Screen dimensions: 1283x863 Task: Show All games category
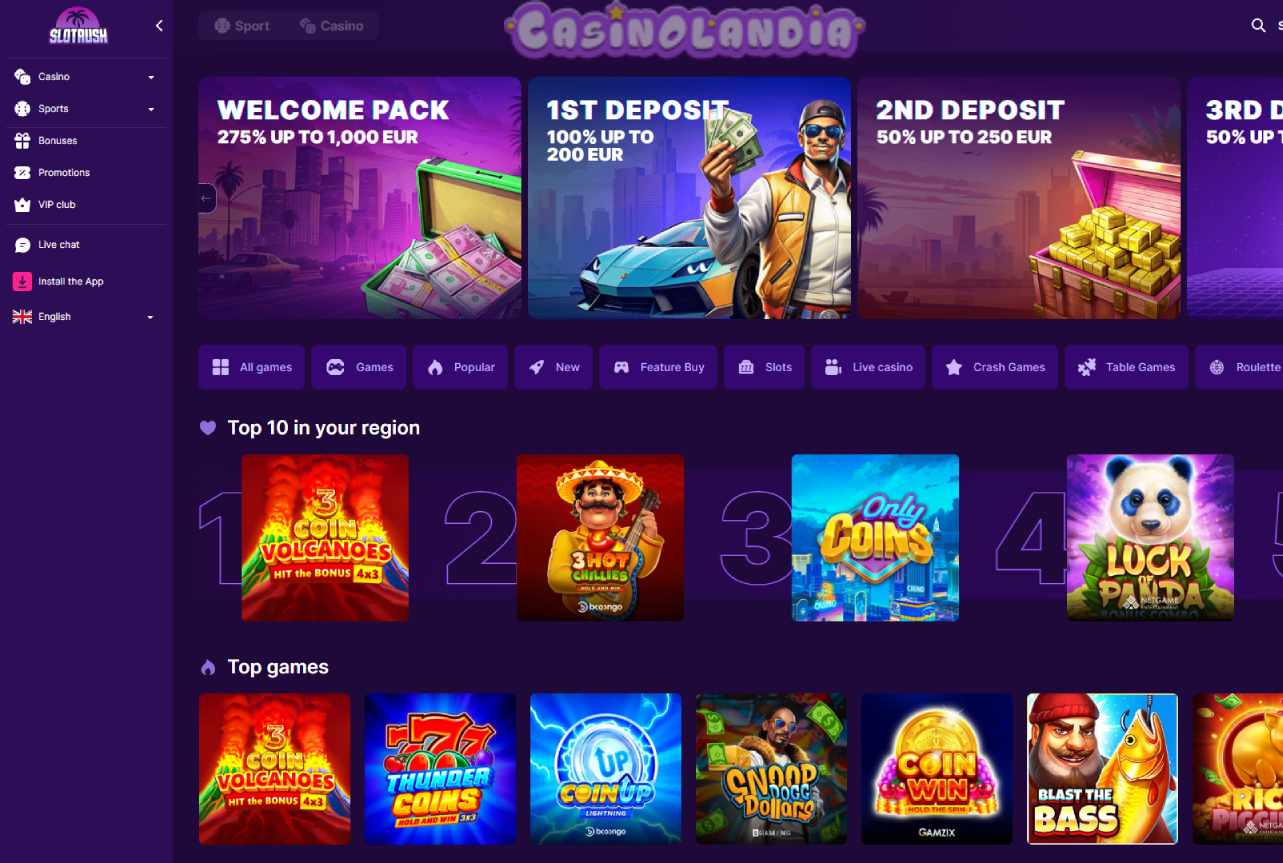pos(252,367)
